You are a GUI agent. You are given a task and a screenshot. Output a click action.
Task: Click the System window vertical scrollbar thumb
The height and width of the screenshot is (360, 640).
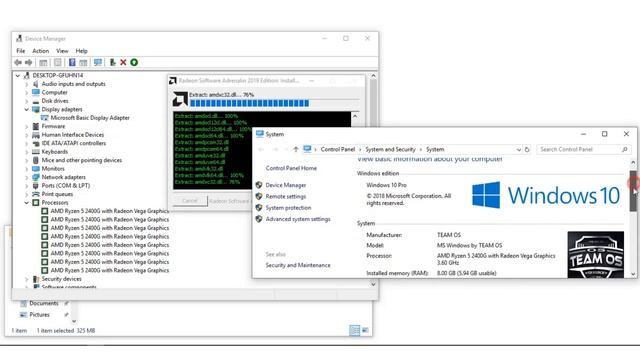click(x=633, y=191)
